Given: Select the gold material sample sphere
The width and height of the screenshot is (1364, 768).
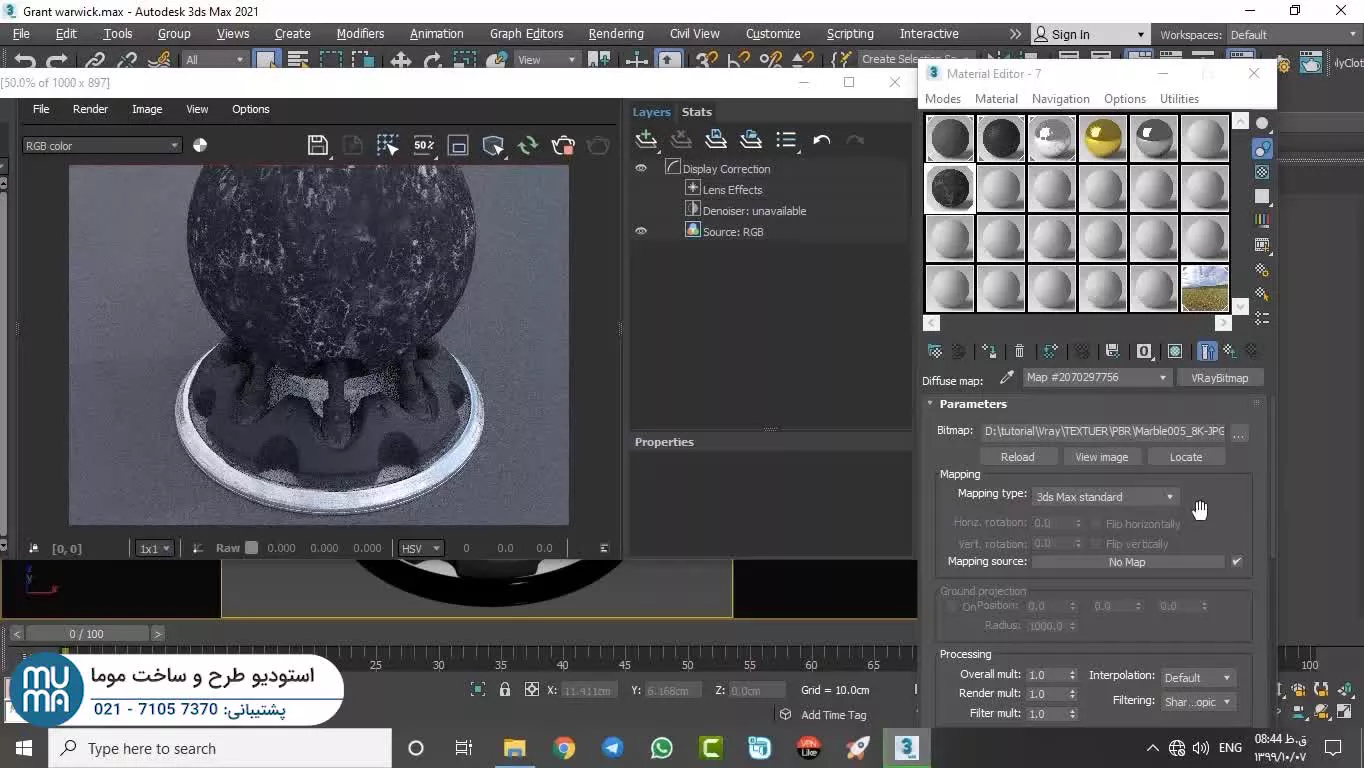Looking at the screenshot, I should click(x=1103, y=138).
